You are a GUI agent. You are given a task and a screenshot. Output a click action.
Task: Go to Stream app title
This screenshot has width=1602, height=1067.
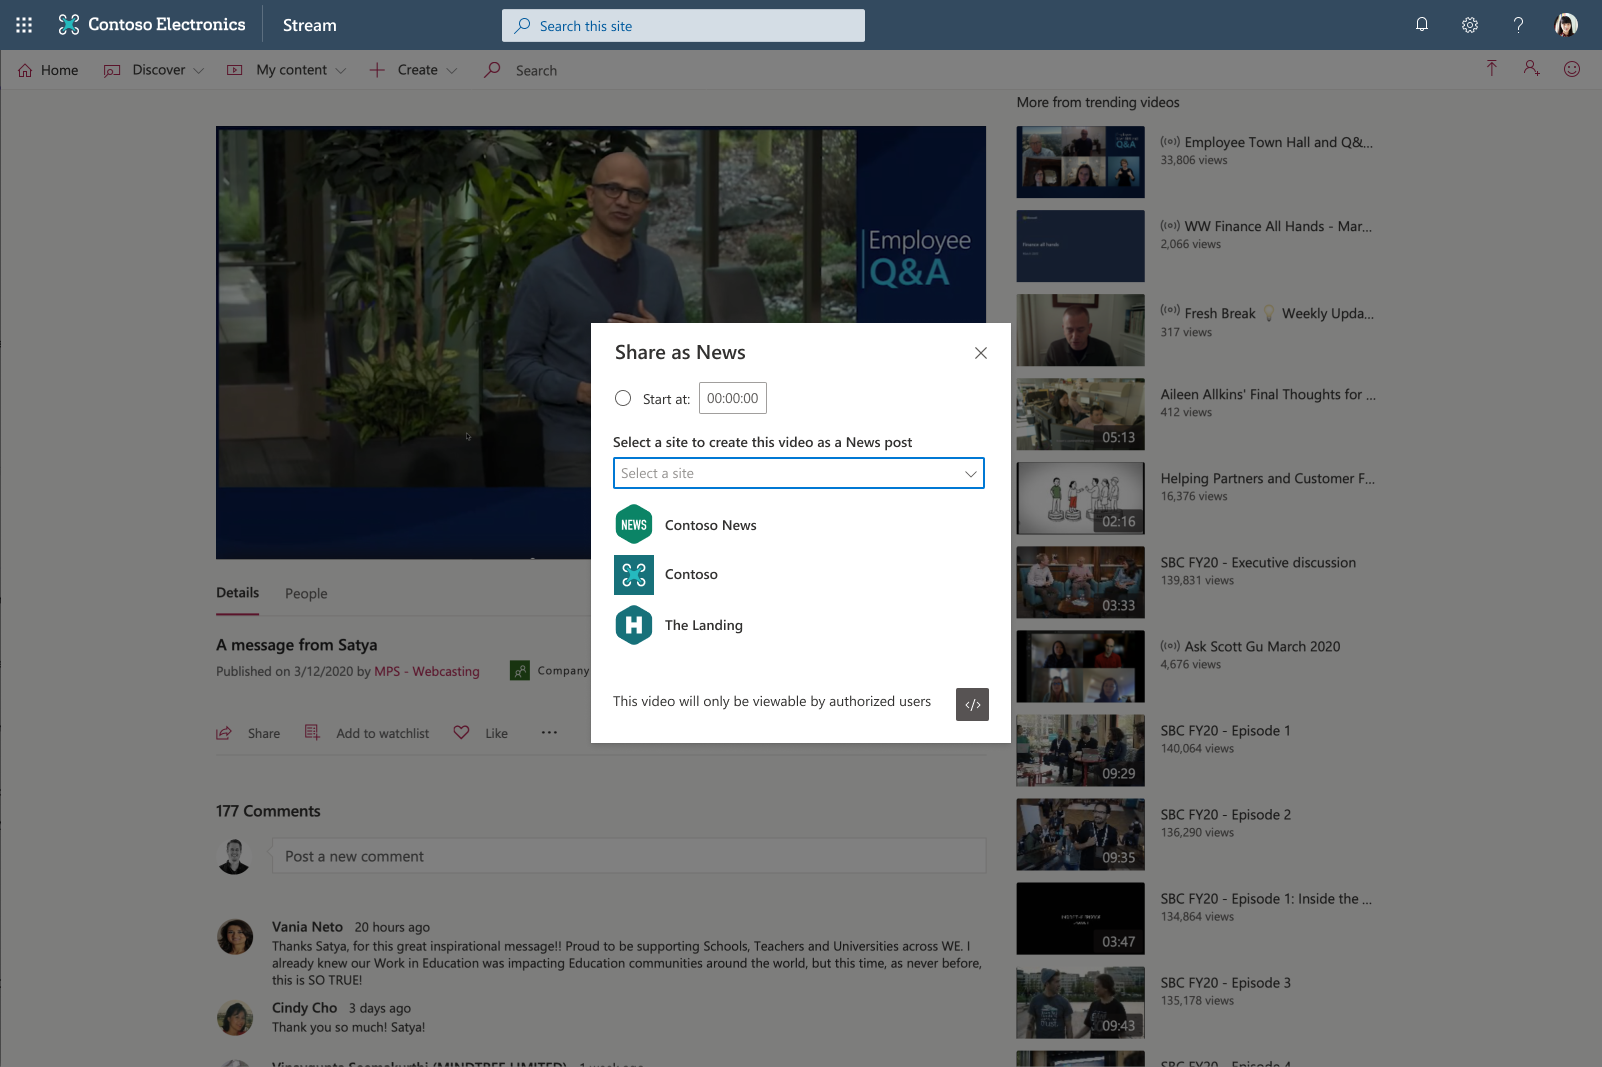click(310, 25)
